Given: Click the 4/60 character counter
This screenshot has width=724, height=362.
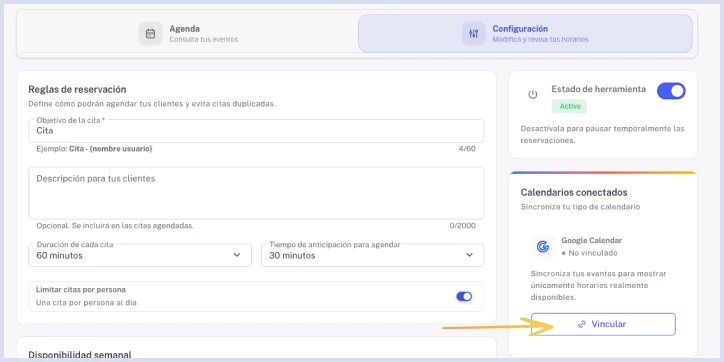Looking at the screenshot, I should coord(467,149).
